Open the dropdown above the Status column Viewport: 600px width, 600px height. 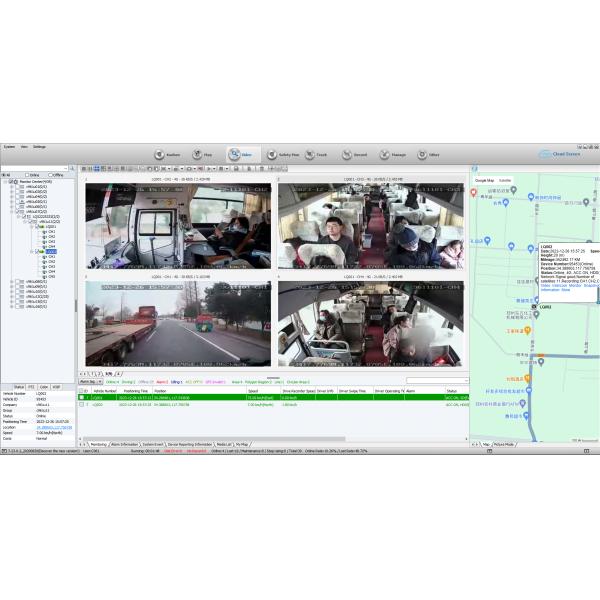[436, 381]
